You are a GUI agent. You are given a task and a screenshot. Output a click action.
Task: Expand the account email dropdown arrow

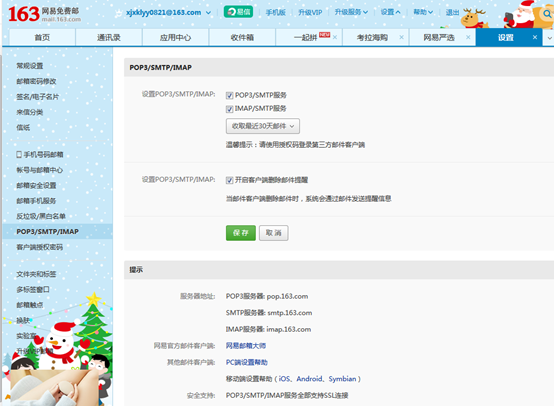(208, 13)
